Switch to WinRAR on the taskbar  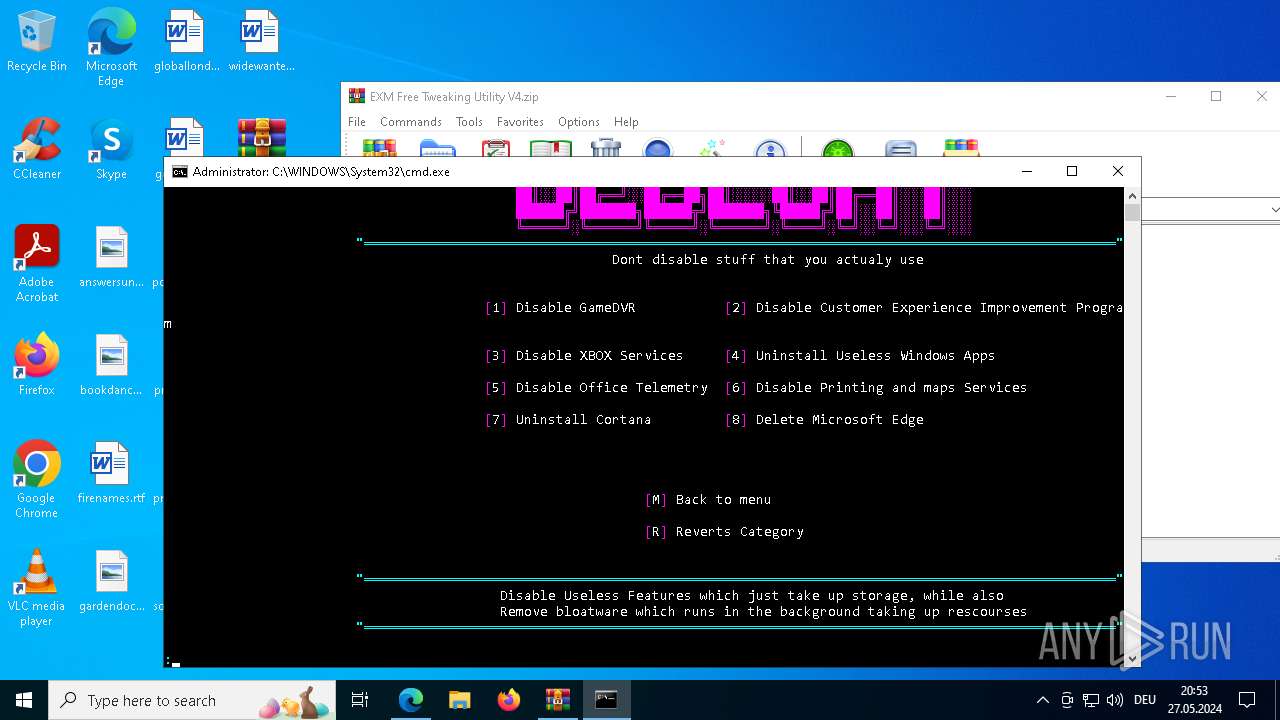click(557, 700)
